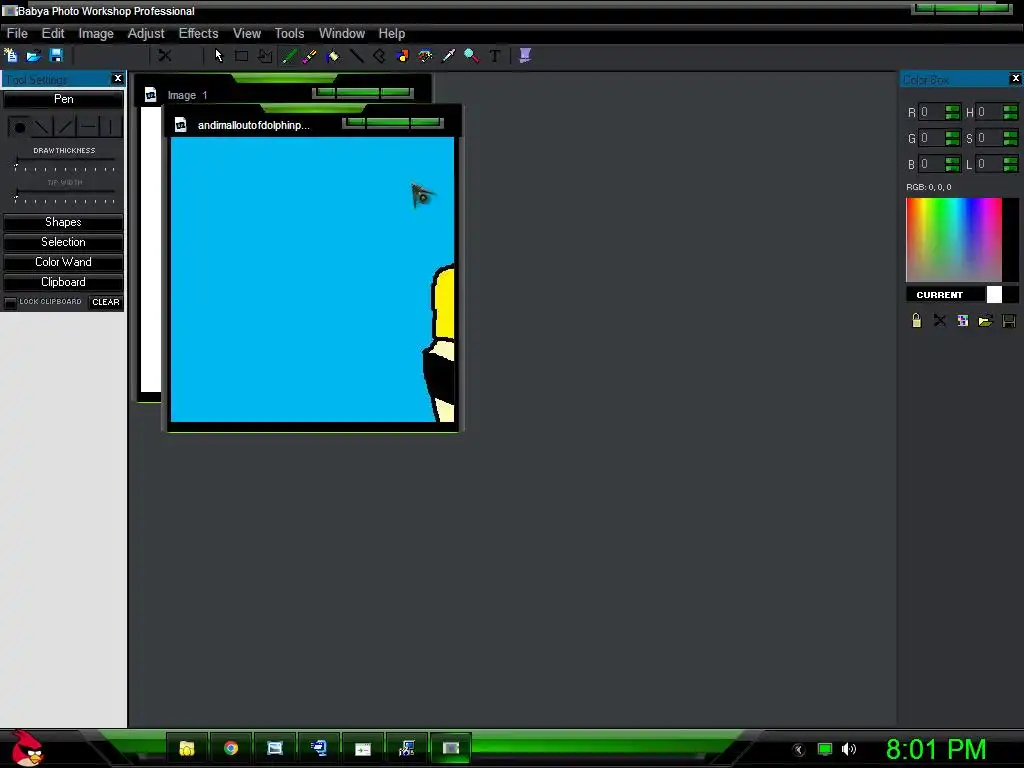Click the New image toolbar icon

[11, 56]
